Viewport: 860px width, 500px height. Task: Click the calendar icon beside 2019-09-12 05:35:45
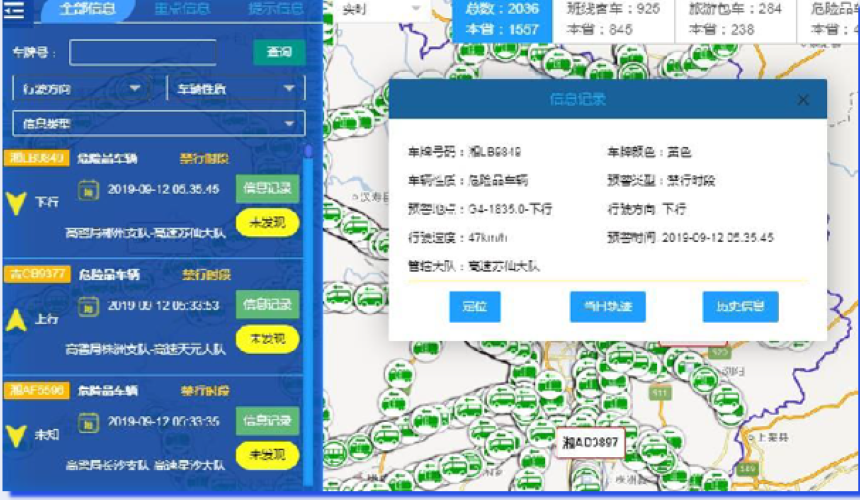click(x=88, y=190)
